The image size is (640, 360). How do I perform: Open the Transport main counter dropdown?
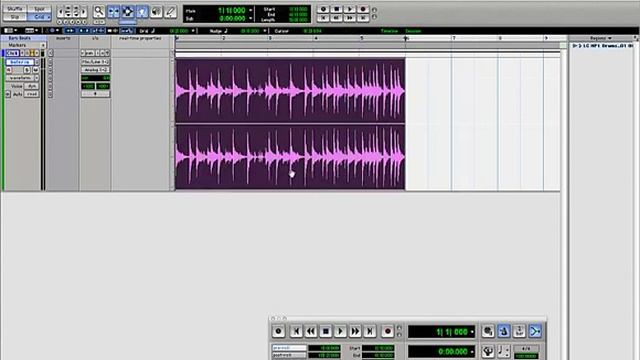(x=472, y=332)
